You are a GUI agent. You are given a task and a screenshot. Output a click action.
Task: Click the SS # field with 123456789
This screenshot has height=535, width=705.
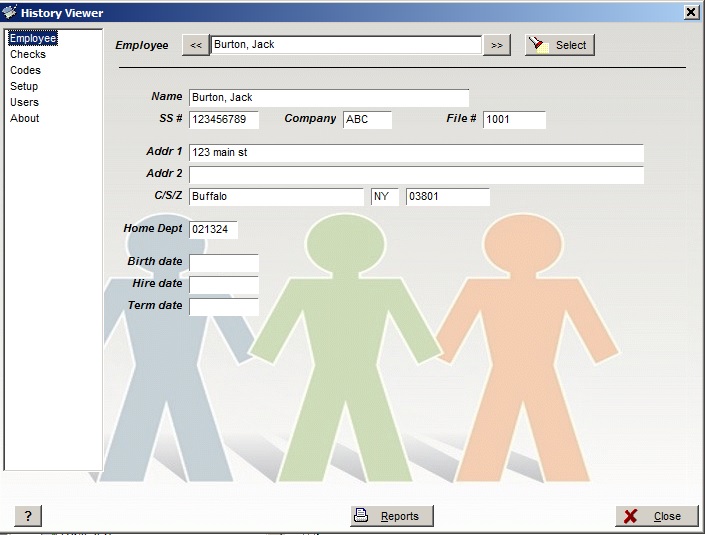click(223, 120)
